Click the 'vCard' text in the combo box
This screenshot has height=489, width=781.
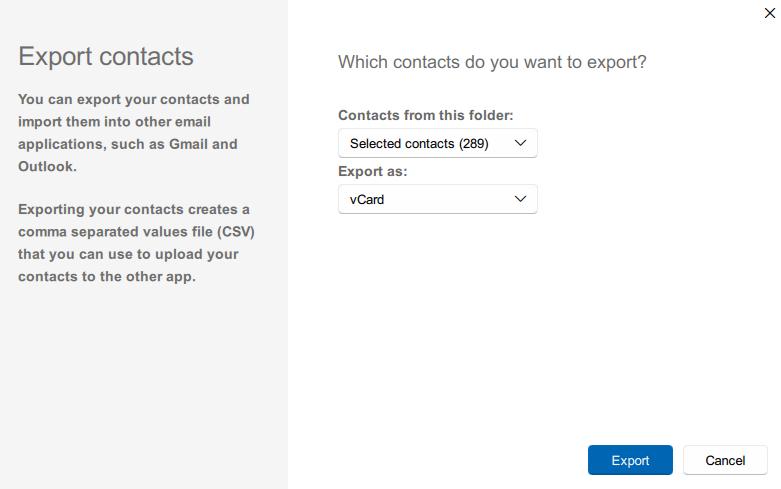tap(367, 199)
